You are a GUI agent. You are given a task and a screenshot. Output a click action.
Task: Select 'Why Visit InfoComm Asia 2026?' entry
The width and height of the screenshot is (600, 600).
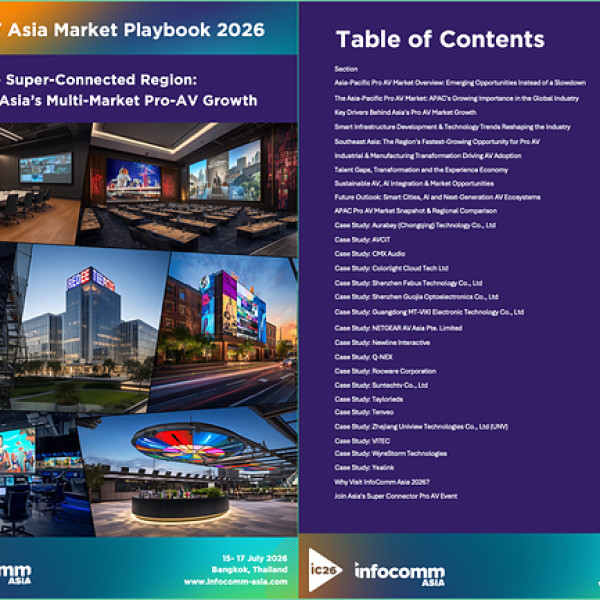pyautogui.click(x=382, y=482)
